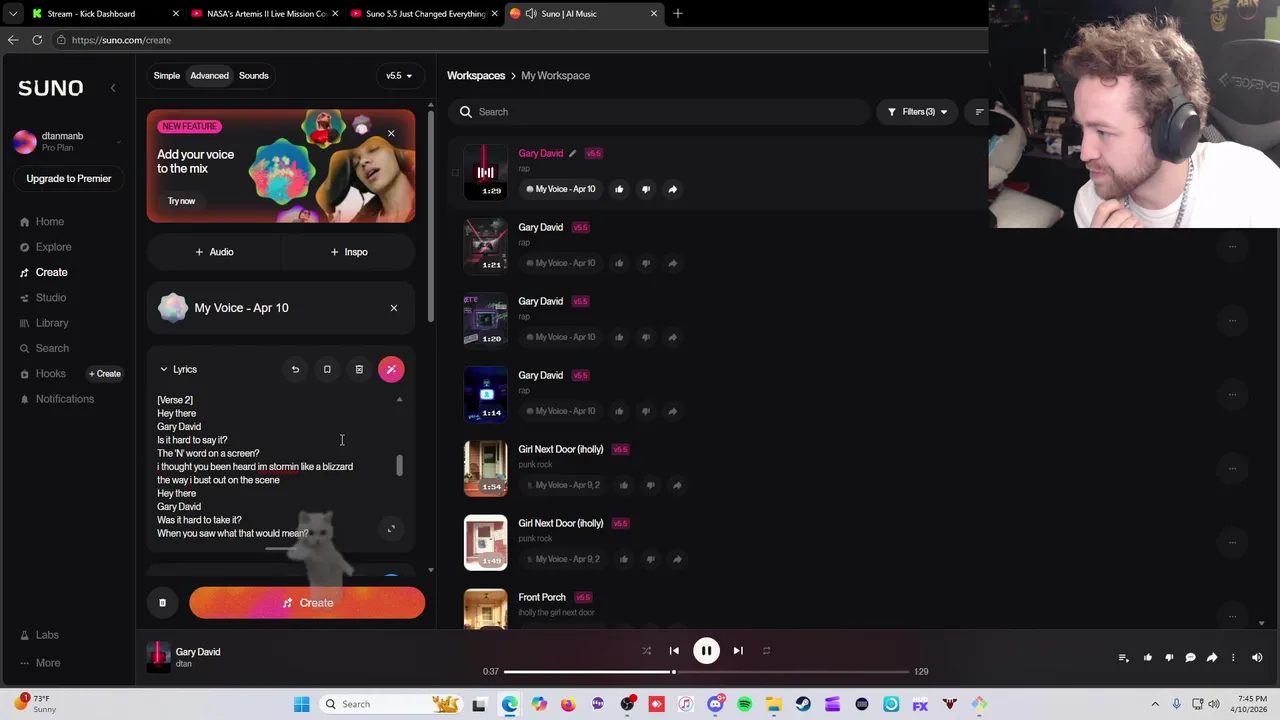This screenshot has width=1280, height=720.
Task: Thumbs up current song in player bar
Action: coord(1147,657)
